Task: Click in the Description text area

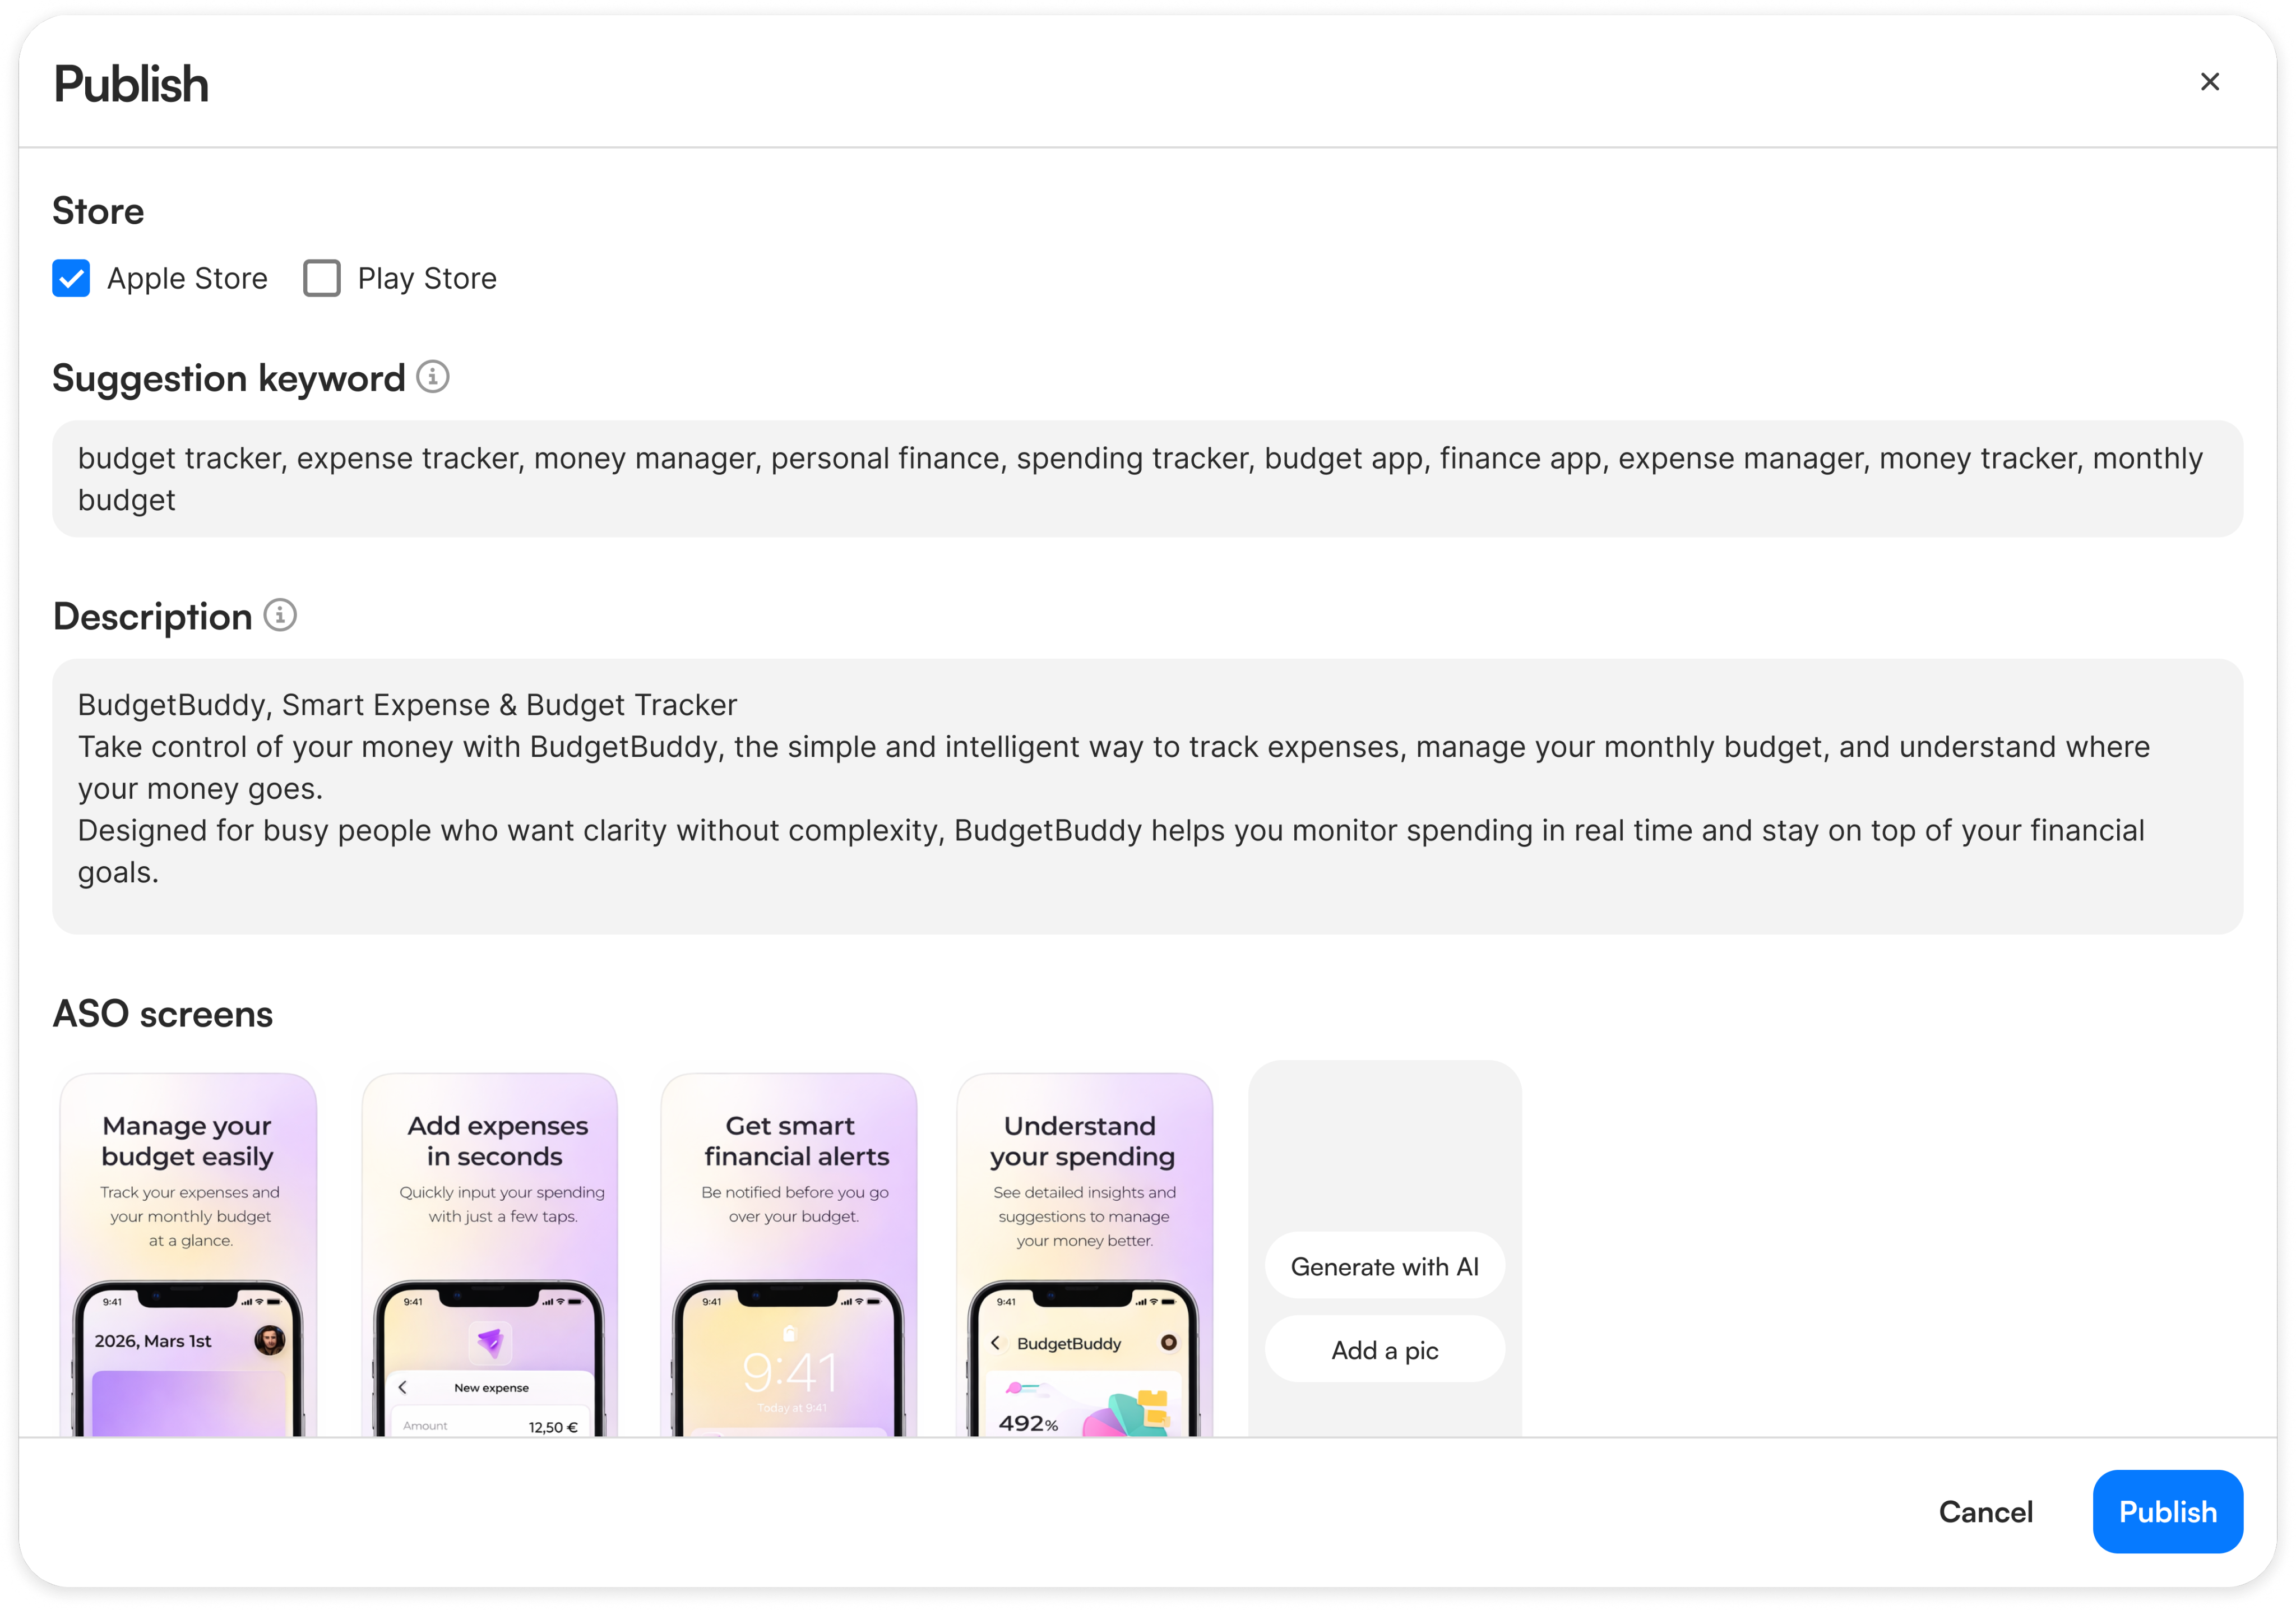Action: (1146, 796)
